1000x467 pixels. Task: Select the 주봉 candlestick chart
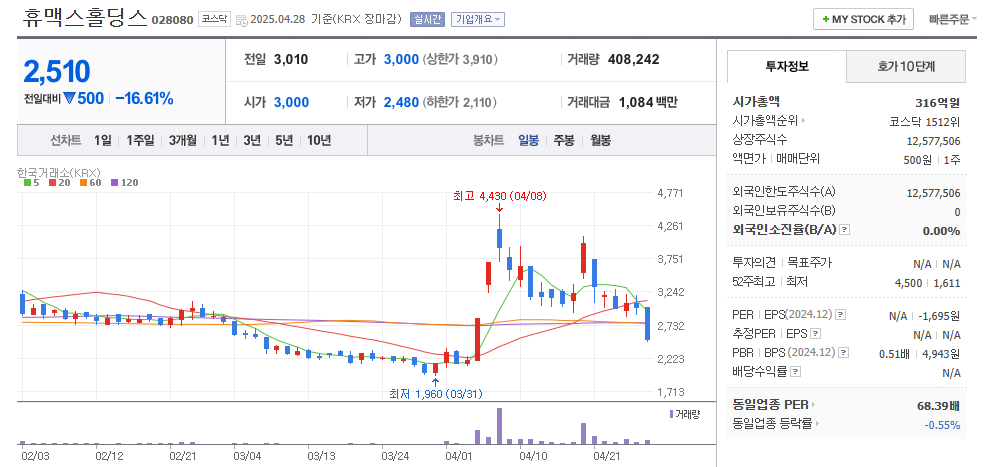(564, 140)
